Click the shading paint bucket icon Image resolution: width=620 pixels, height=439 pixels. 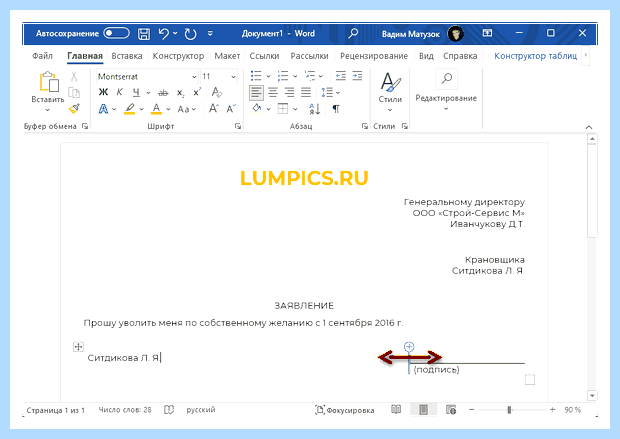tap(257, 108)
